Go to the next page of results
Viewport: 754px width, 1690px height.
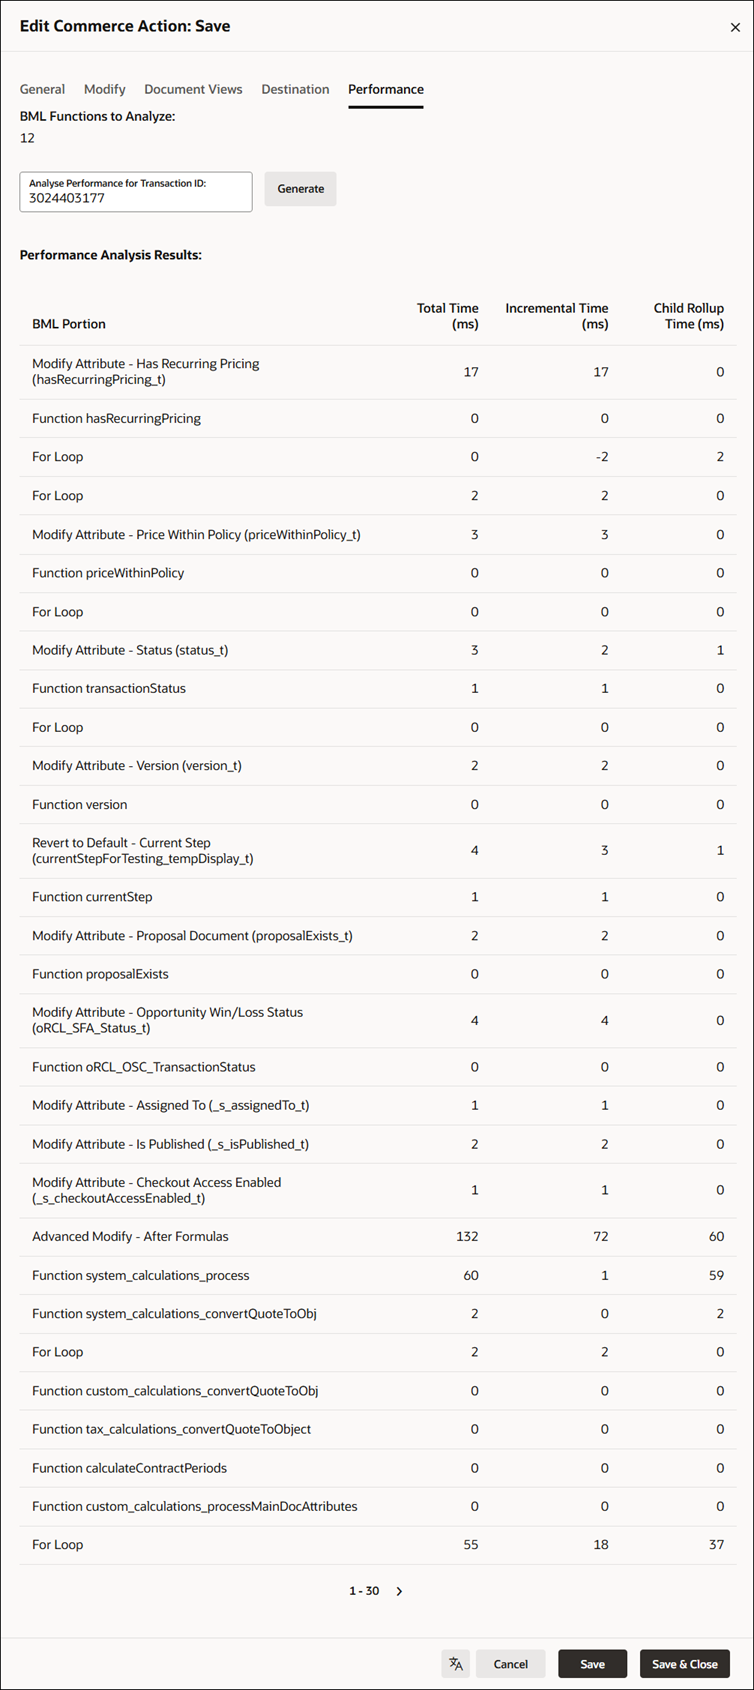[399, 1590]
